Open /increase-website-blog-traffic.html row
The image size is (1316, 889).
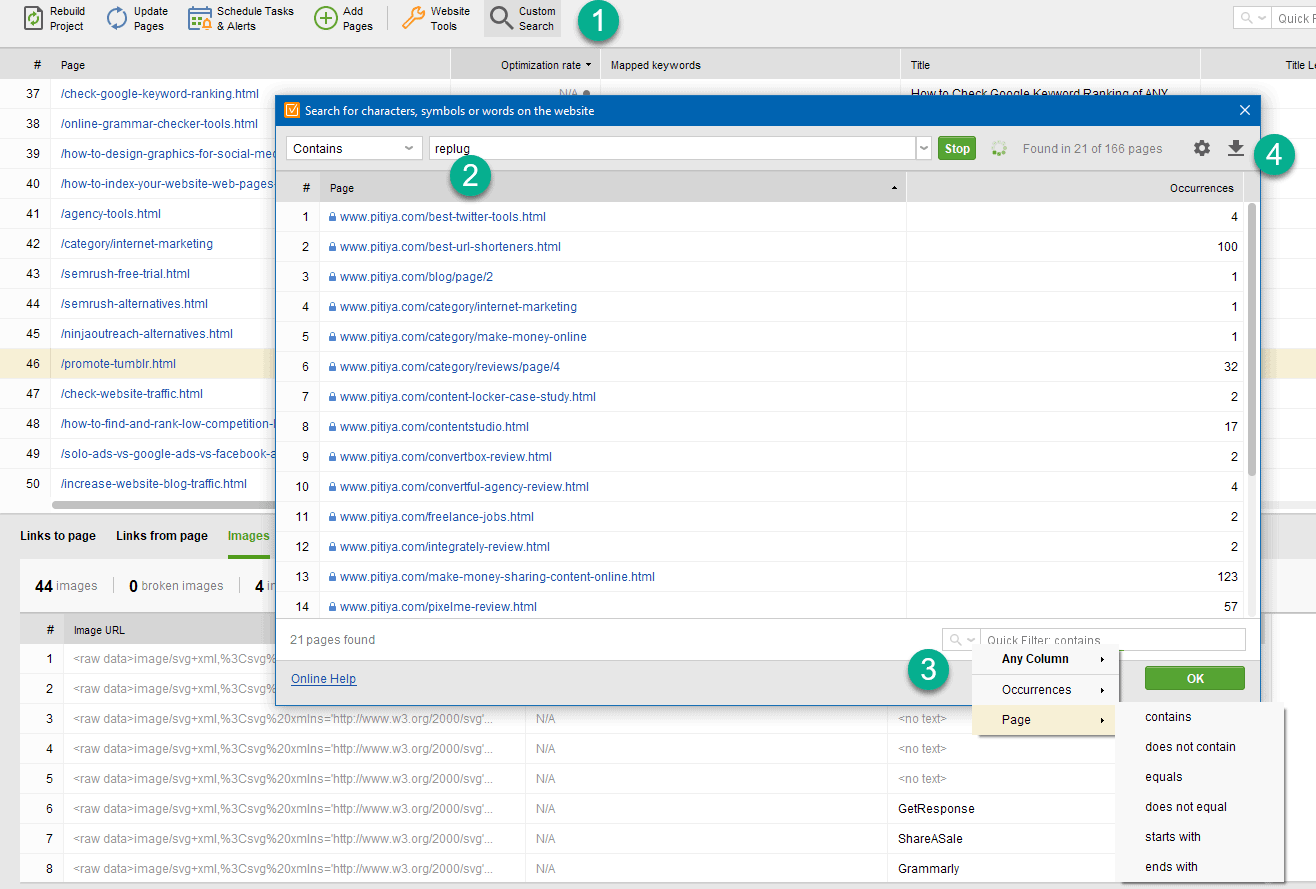[154, 484]
